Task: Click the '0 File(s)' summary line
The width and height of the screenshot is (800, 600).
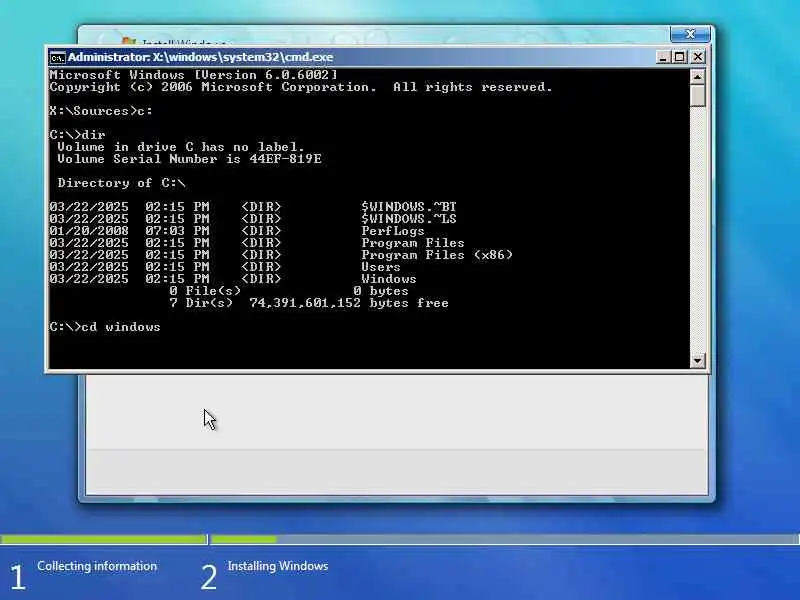Action: [x=289, y=291]
